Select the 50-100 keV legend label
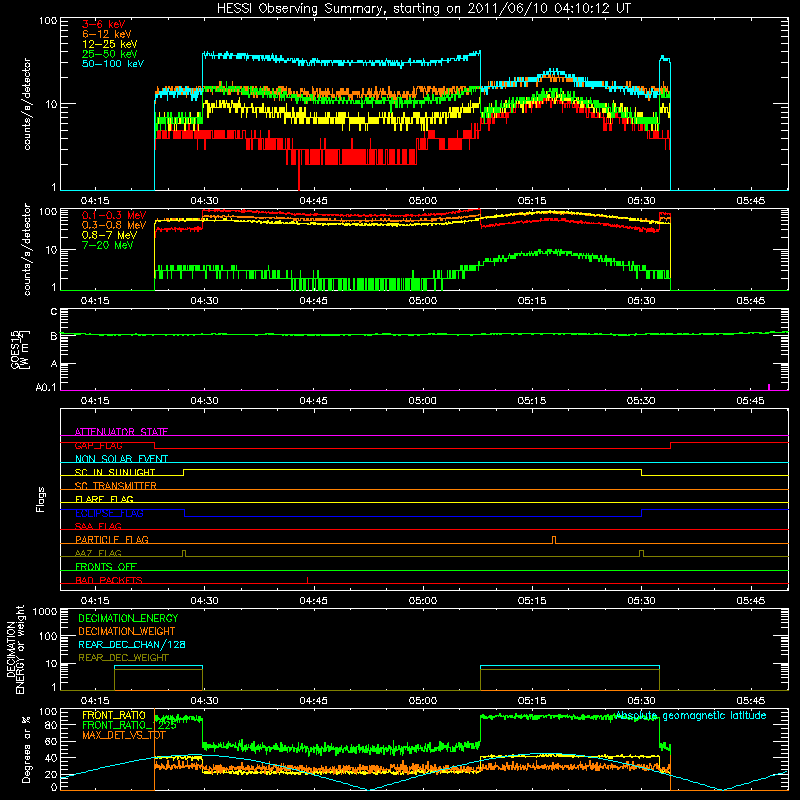800x800 pixels. click(113, 64)
